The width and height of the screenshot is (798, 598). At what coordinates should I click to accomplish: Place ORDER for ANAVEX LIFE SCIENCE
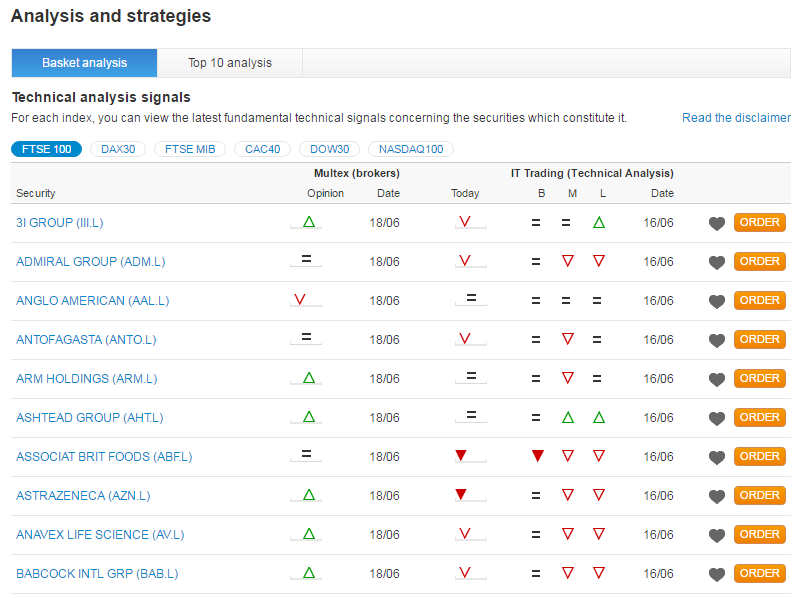coord(760,534)
